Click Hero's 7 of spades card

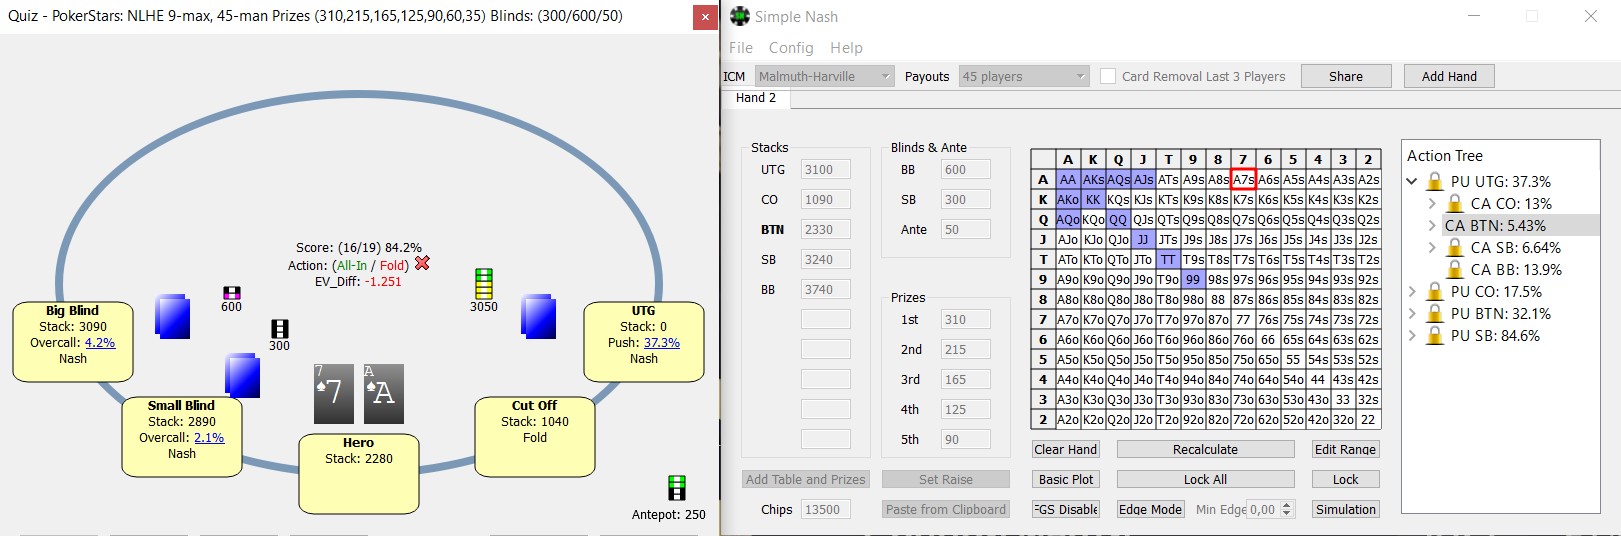pyautogui.click(x=334, y=393)
